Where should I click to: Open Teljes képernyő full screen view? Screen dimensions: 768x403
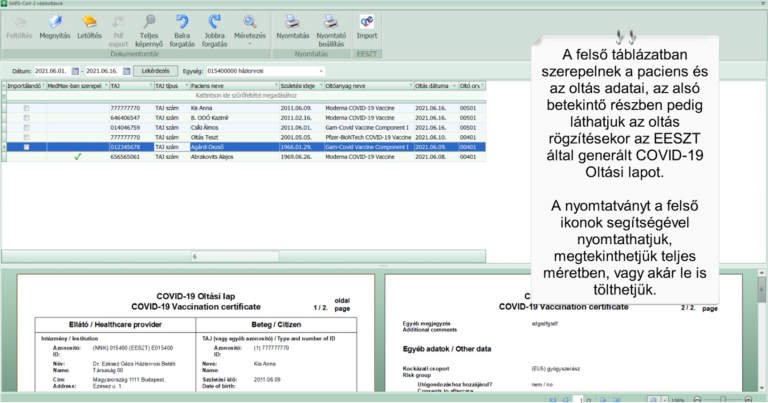point(150,27)
